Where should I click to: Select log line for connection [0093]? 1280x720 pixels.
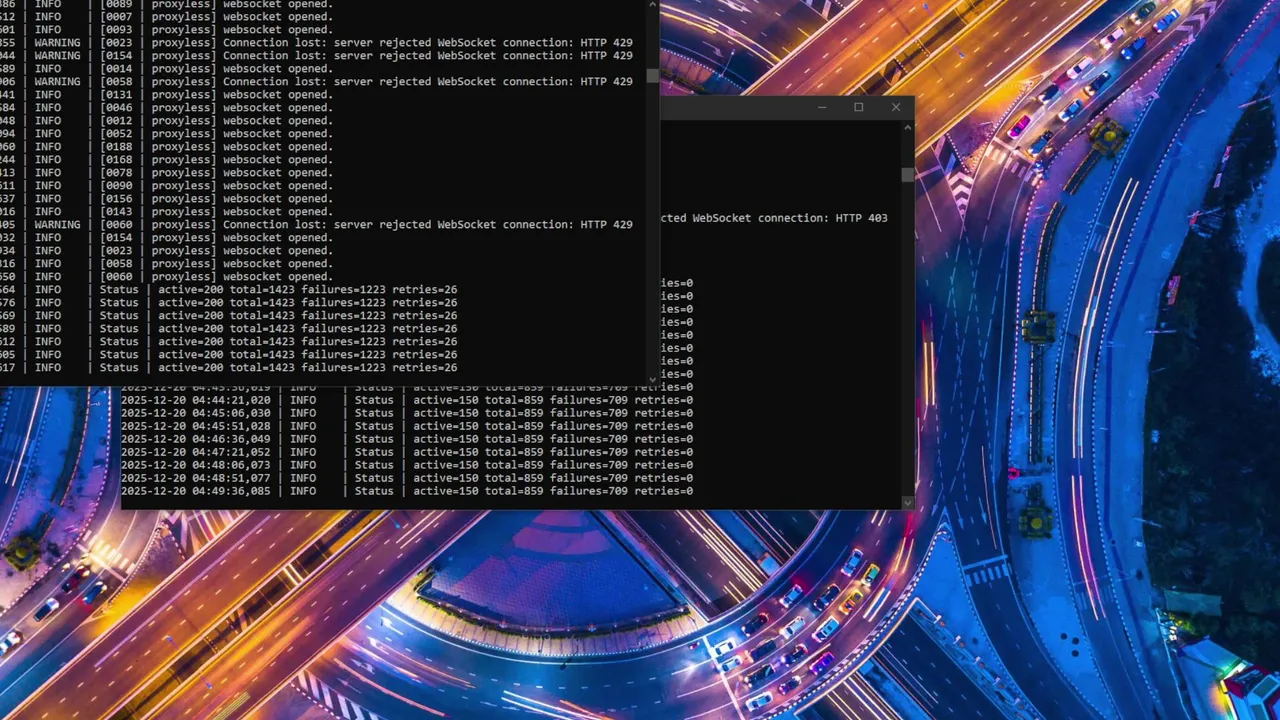pyautogui.click(x=166, y=30)
